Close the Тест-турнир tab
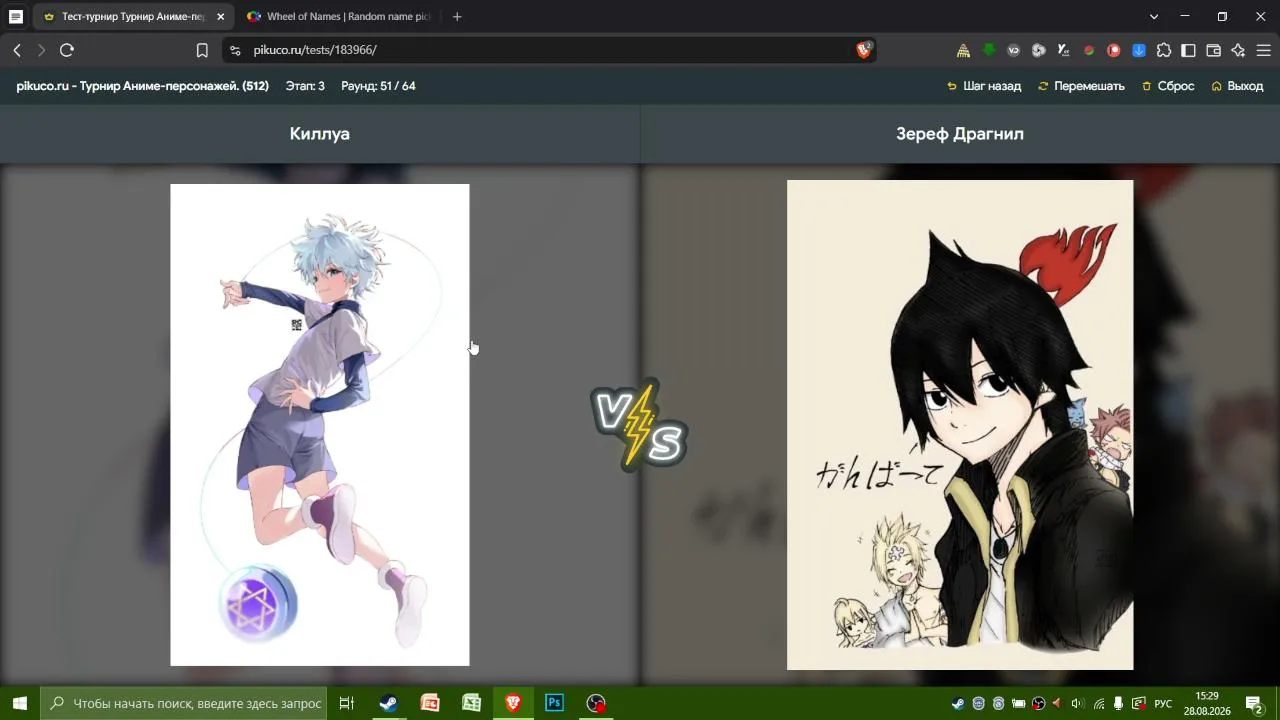Screen dimensions: 1280x720 tap(220, 17)
